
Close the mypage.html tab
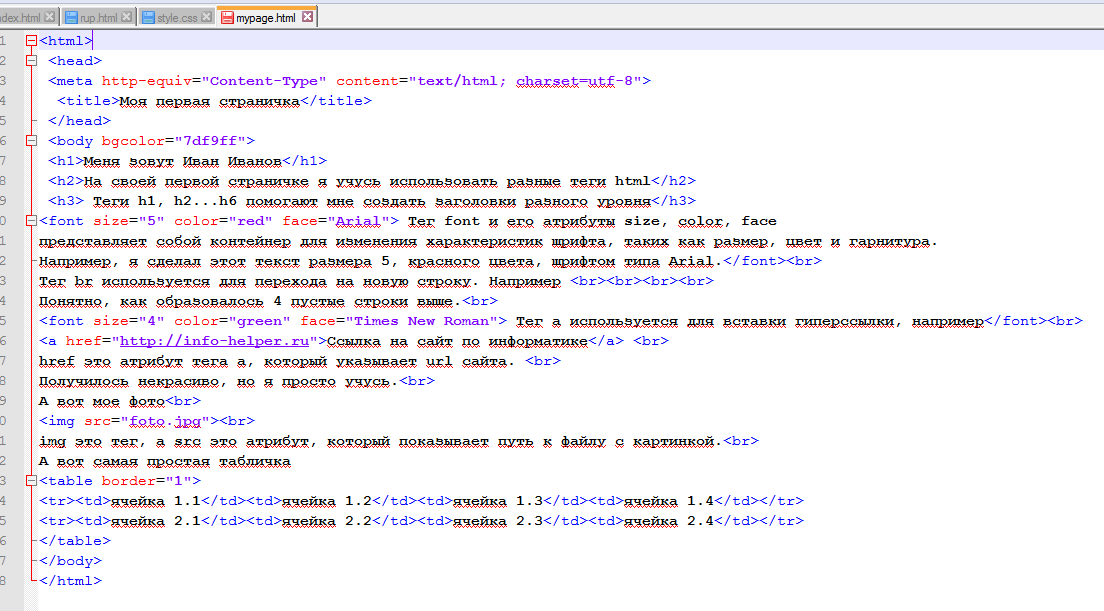[x=308, y=17]
